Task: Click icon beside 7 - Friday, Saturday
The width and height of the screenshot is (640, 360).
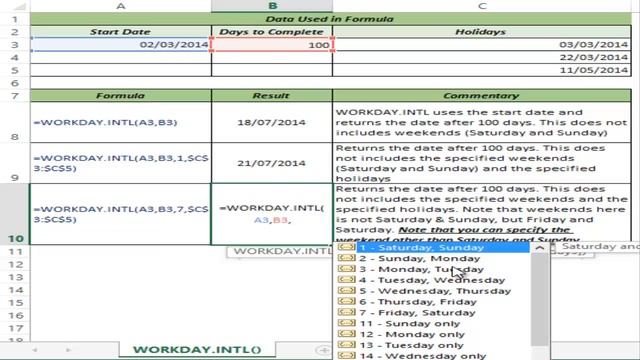Action: [347, 312]
